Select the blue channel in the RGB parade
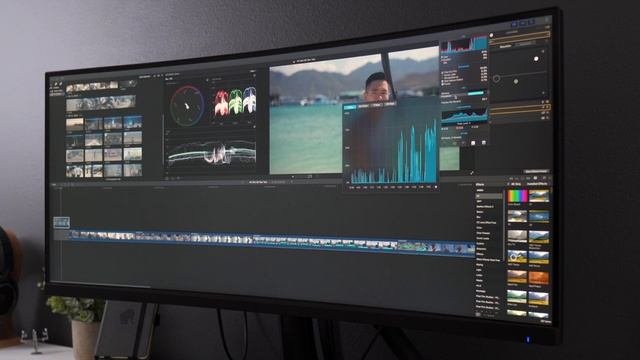 [x=249, y=99]
